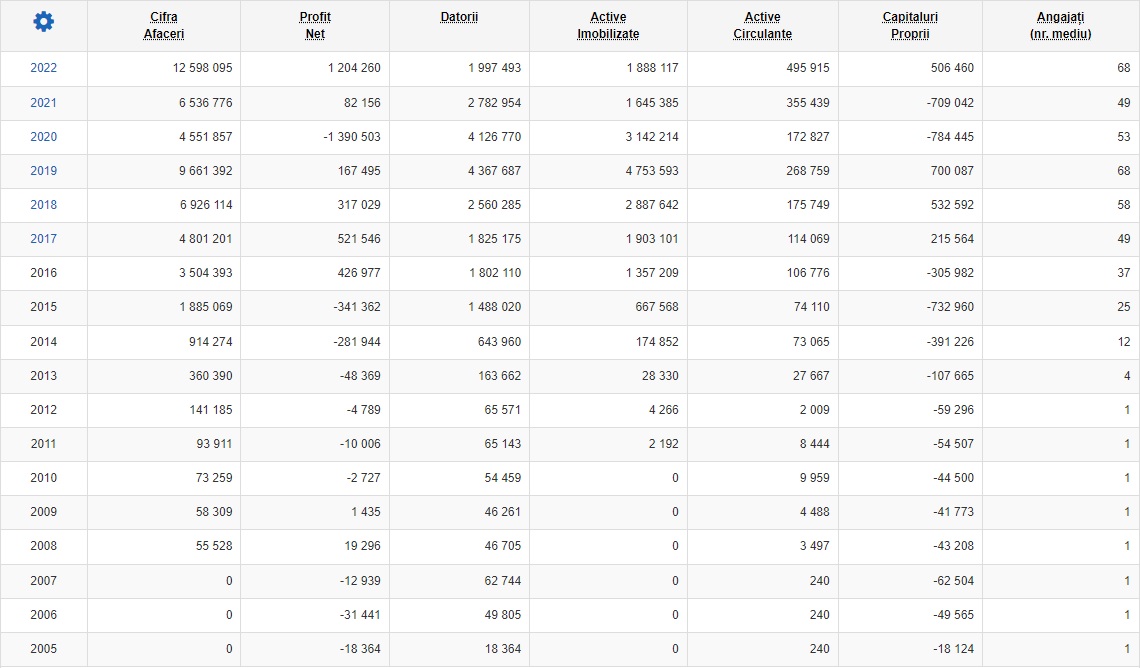Click the 2010 year cell
The image size is (1140, 668).
point(44,478)
